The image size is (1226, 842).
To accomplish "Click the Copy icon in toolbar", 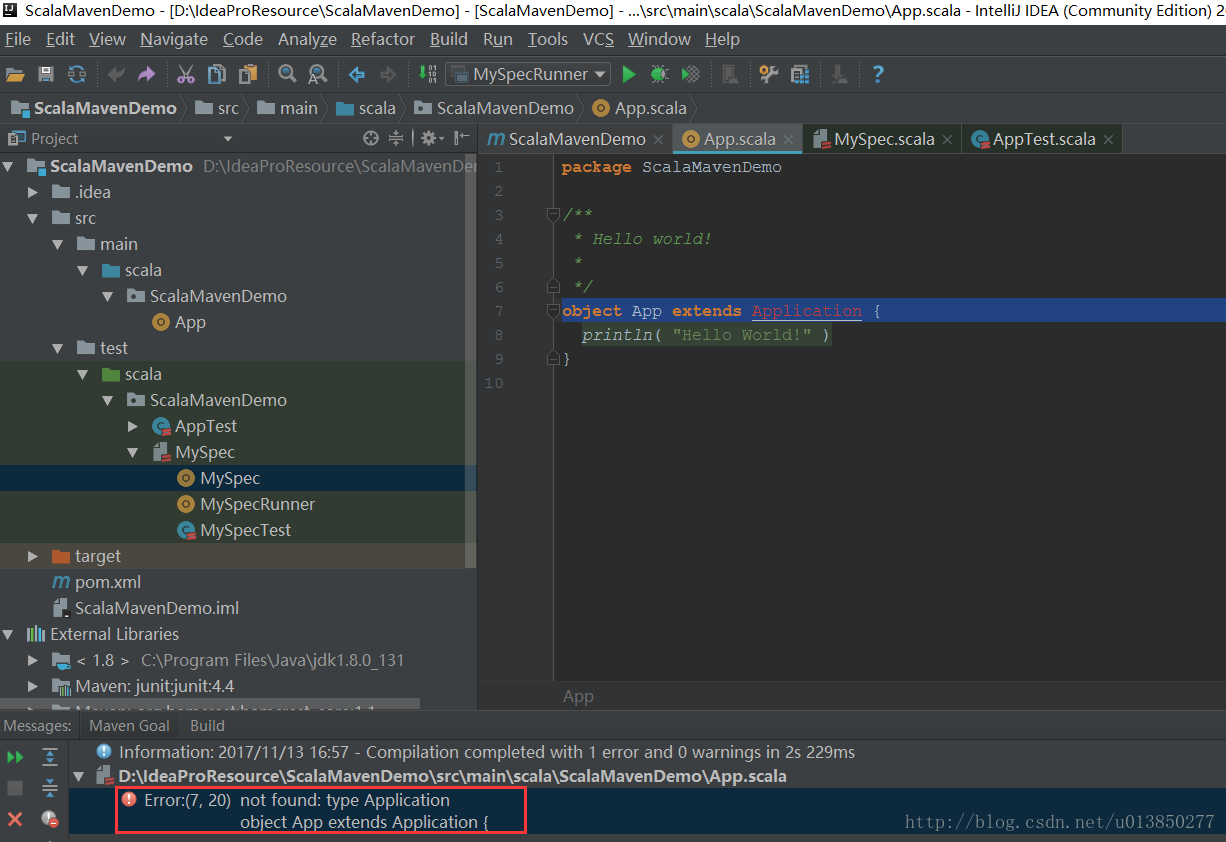I will 217,74.
